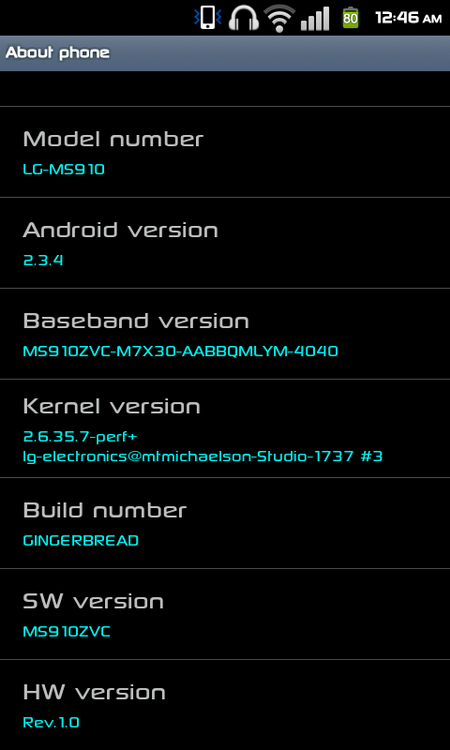Tap the GINGERBREAD build value

coord(81,540)
